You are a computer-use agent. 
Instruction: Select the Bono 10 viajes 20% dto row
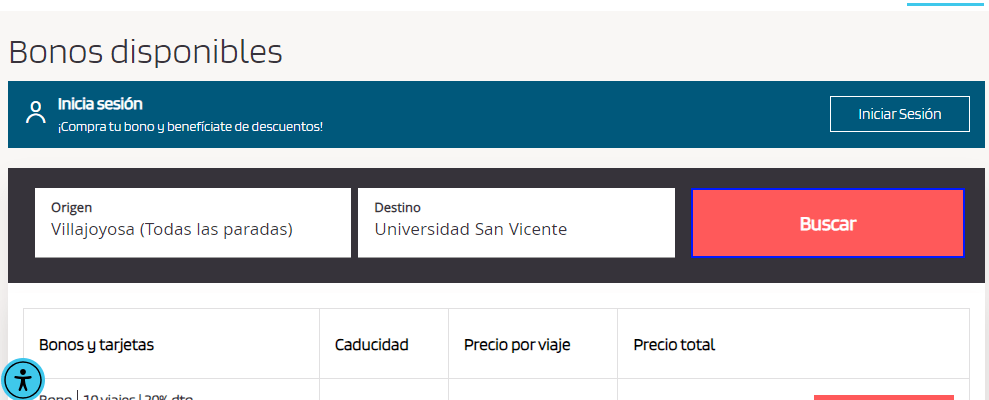point(116,396)
